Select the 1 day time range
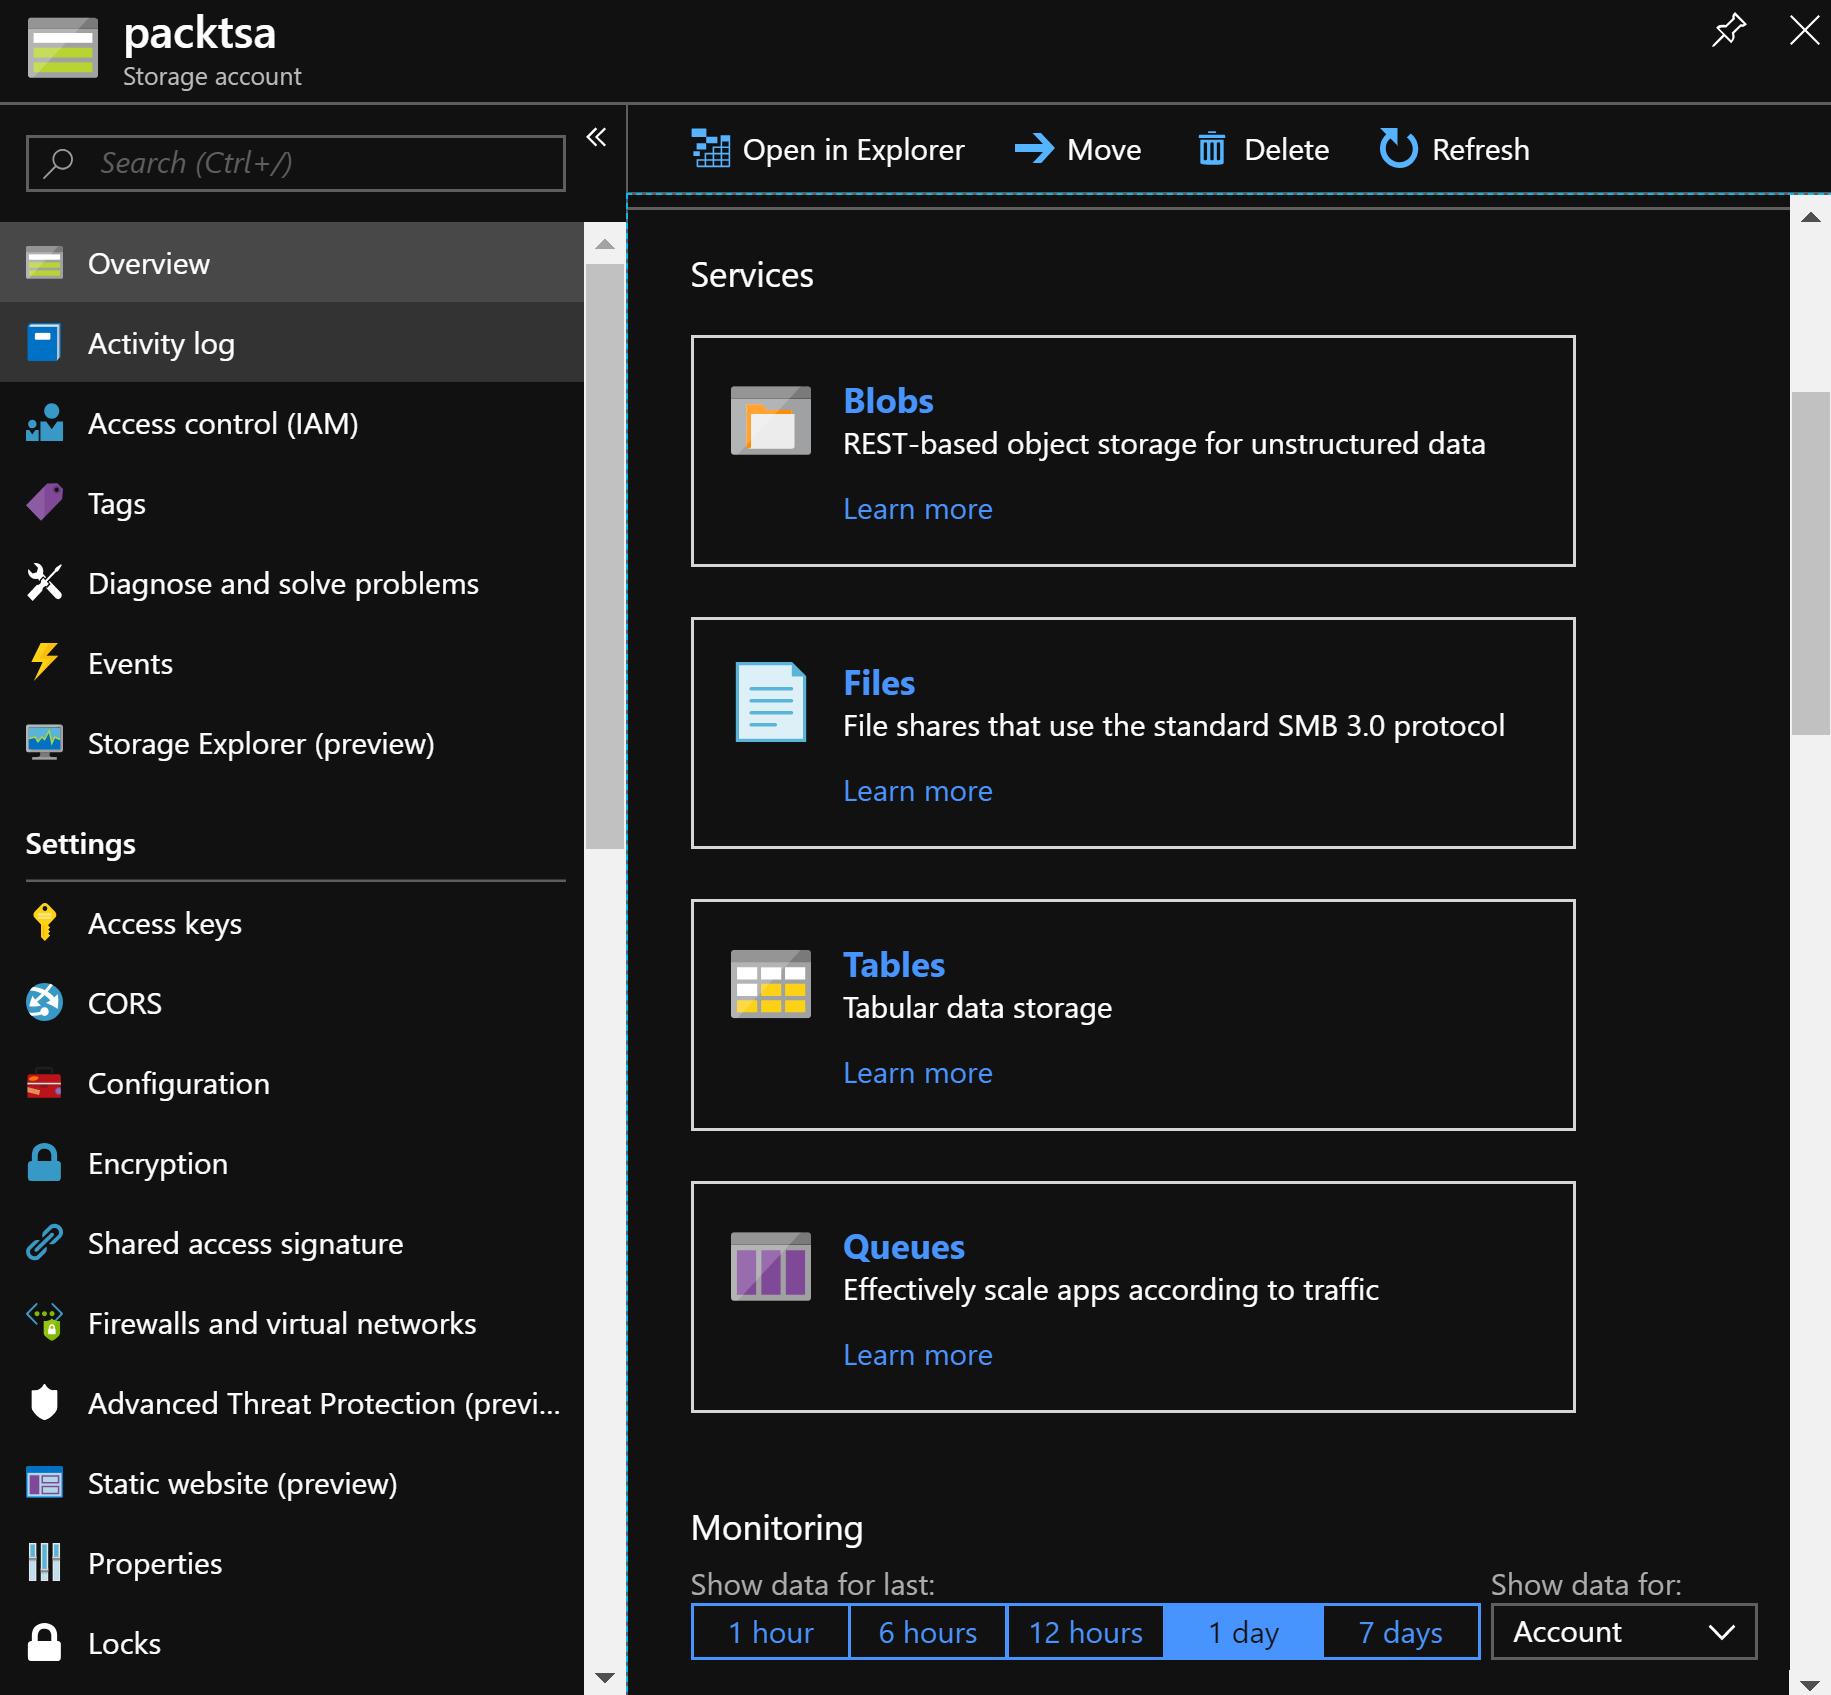Viewport: 1831px width, 1695px height. 1244,1632
